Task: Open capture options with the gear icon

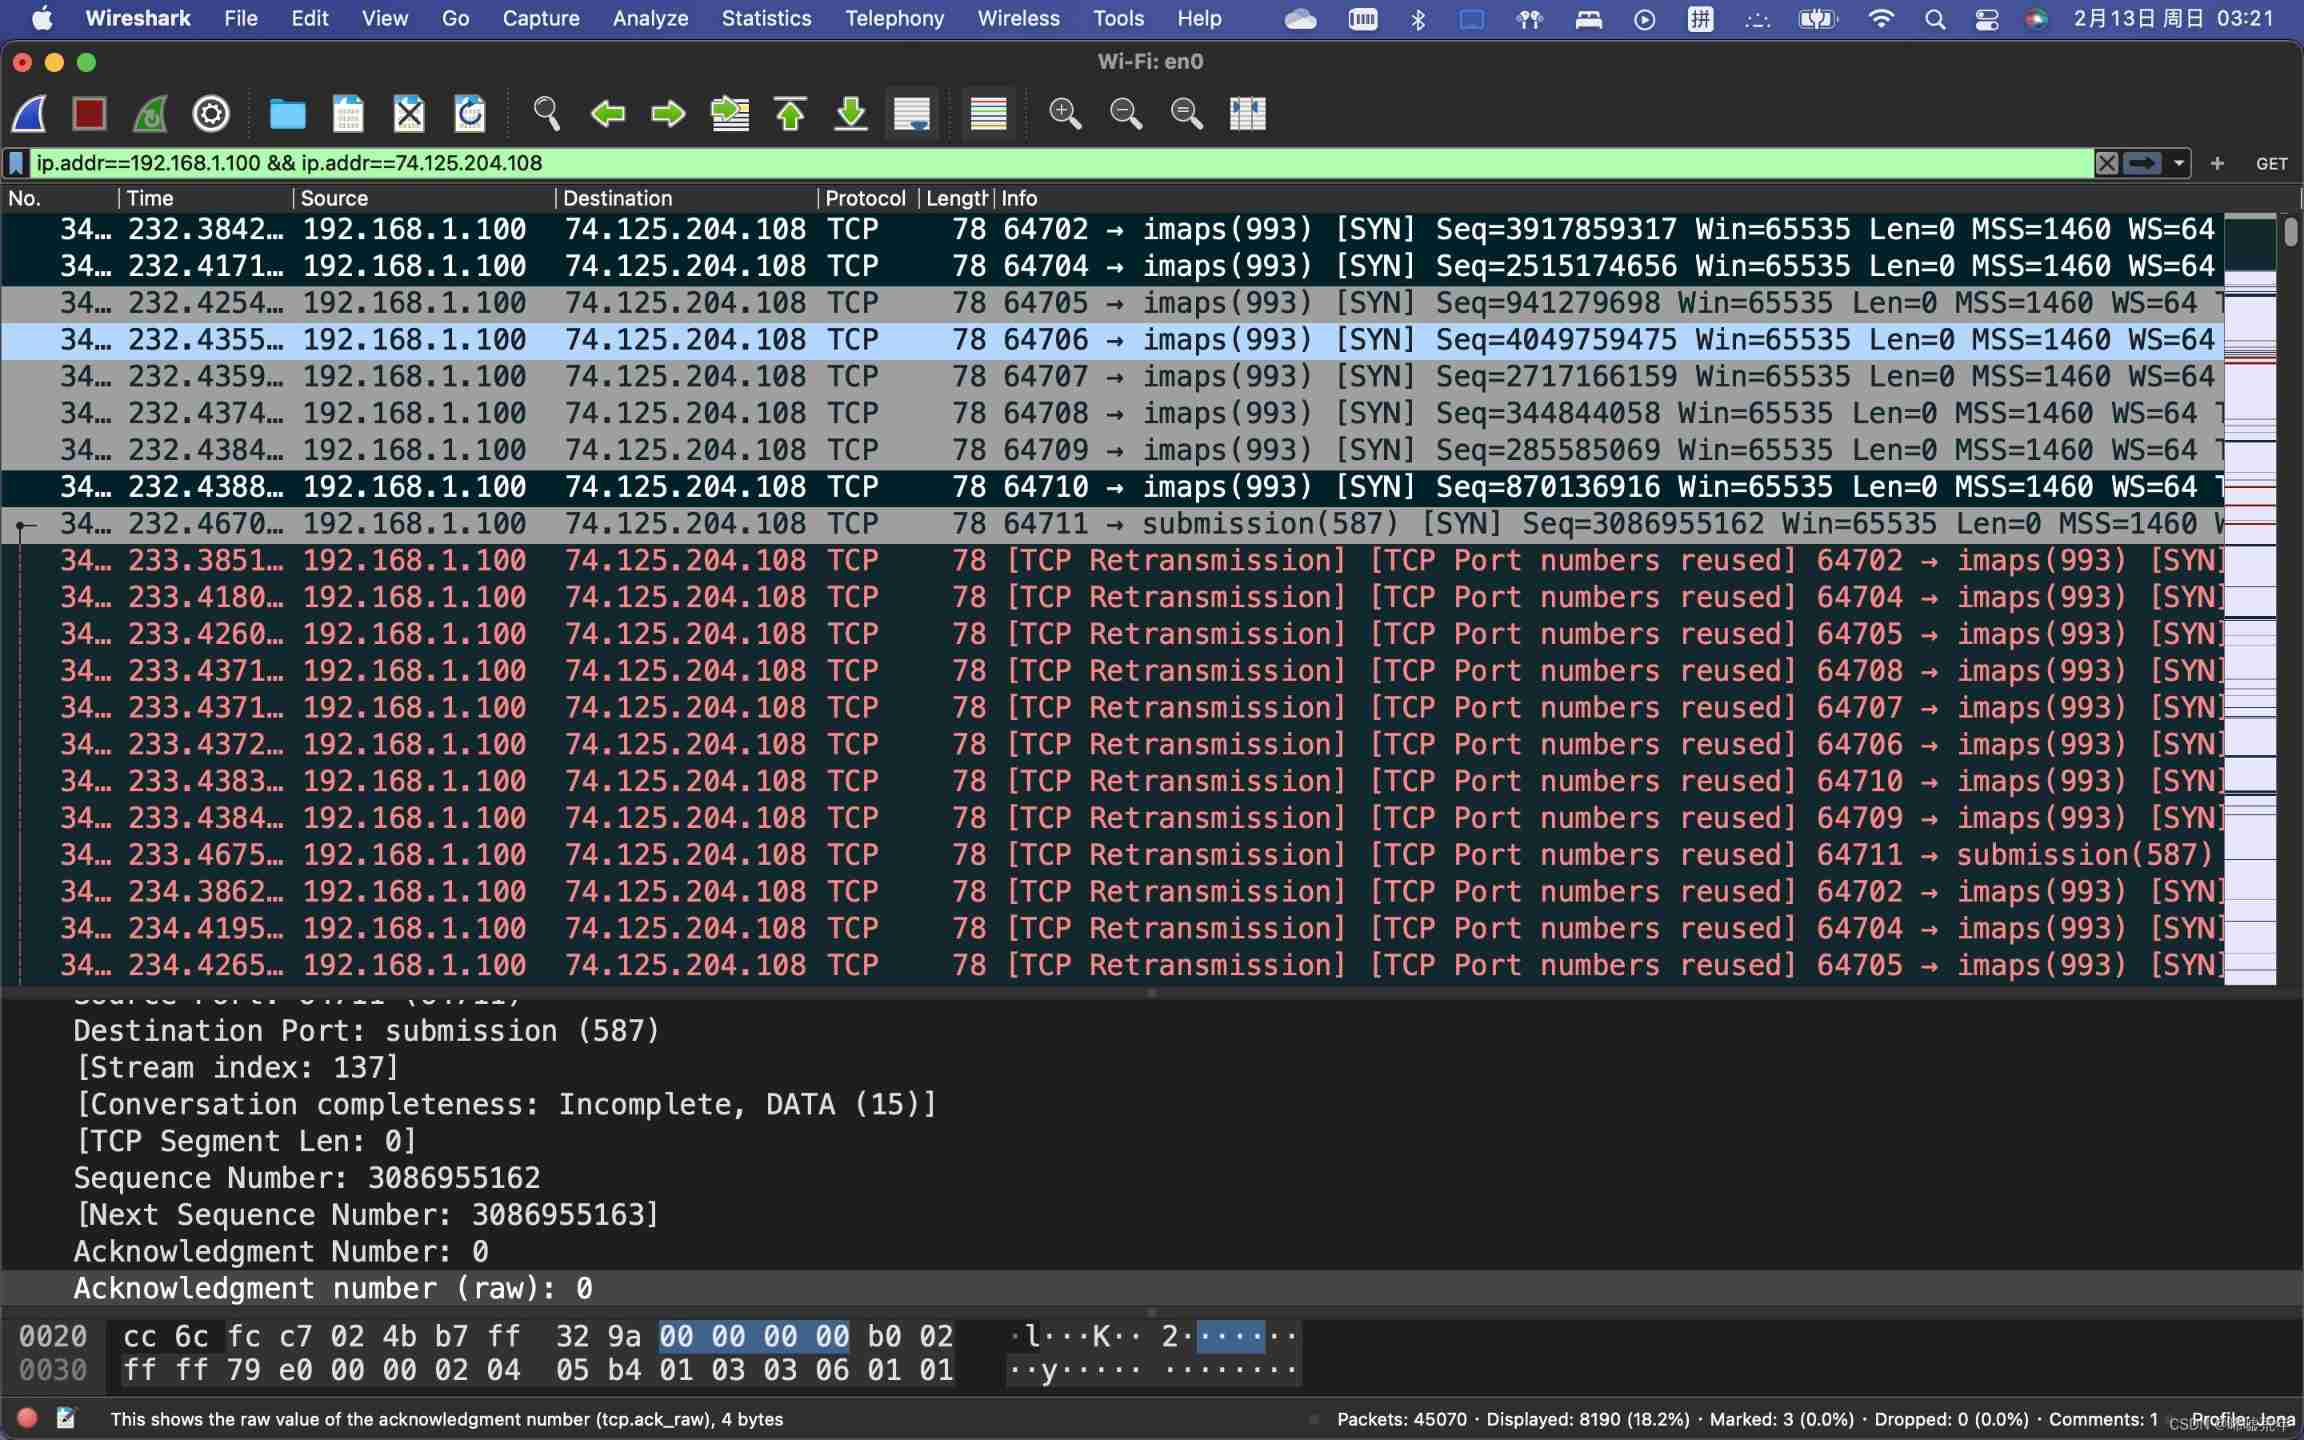Action: (x=211, y=113)
